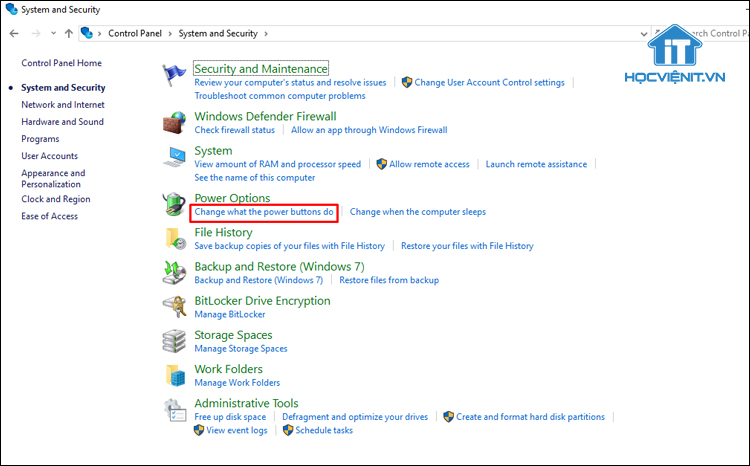This screenshot has height=466, width=750.
Task: Click the File History folder icon
Action: (175, 239)
